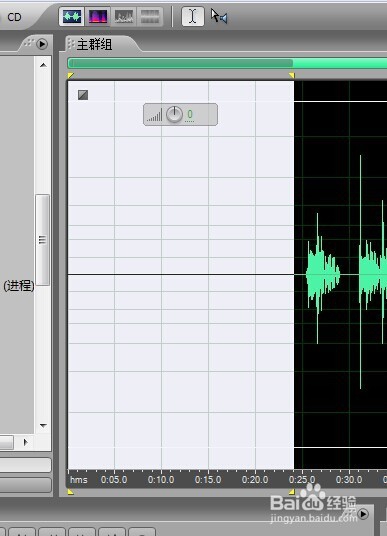Open the CD view tab
Viewport: 387px width, 536px height.
pyautogui.click(x=14, y=17)
